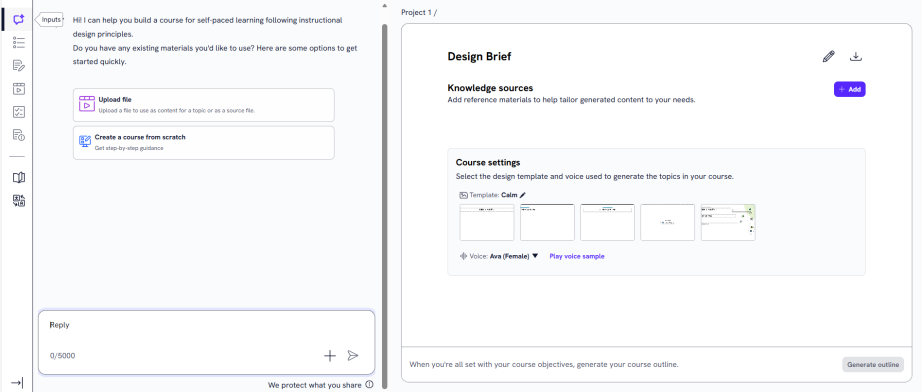Click the chat panel vertical scrollbar
The height and width of the screenshot is (392, 922).
[x=385, y=206]
